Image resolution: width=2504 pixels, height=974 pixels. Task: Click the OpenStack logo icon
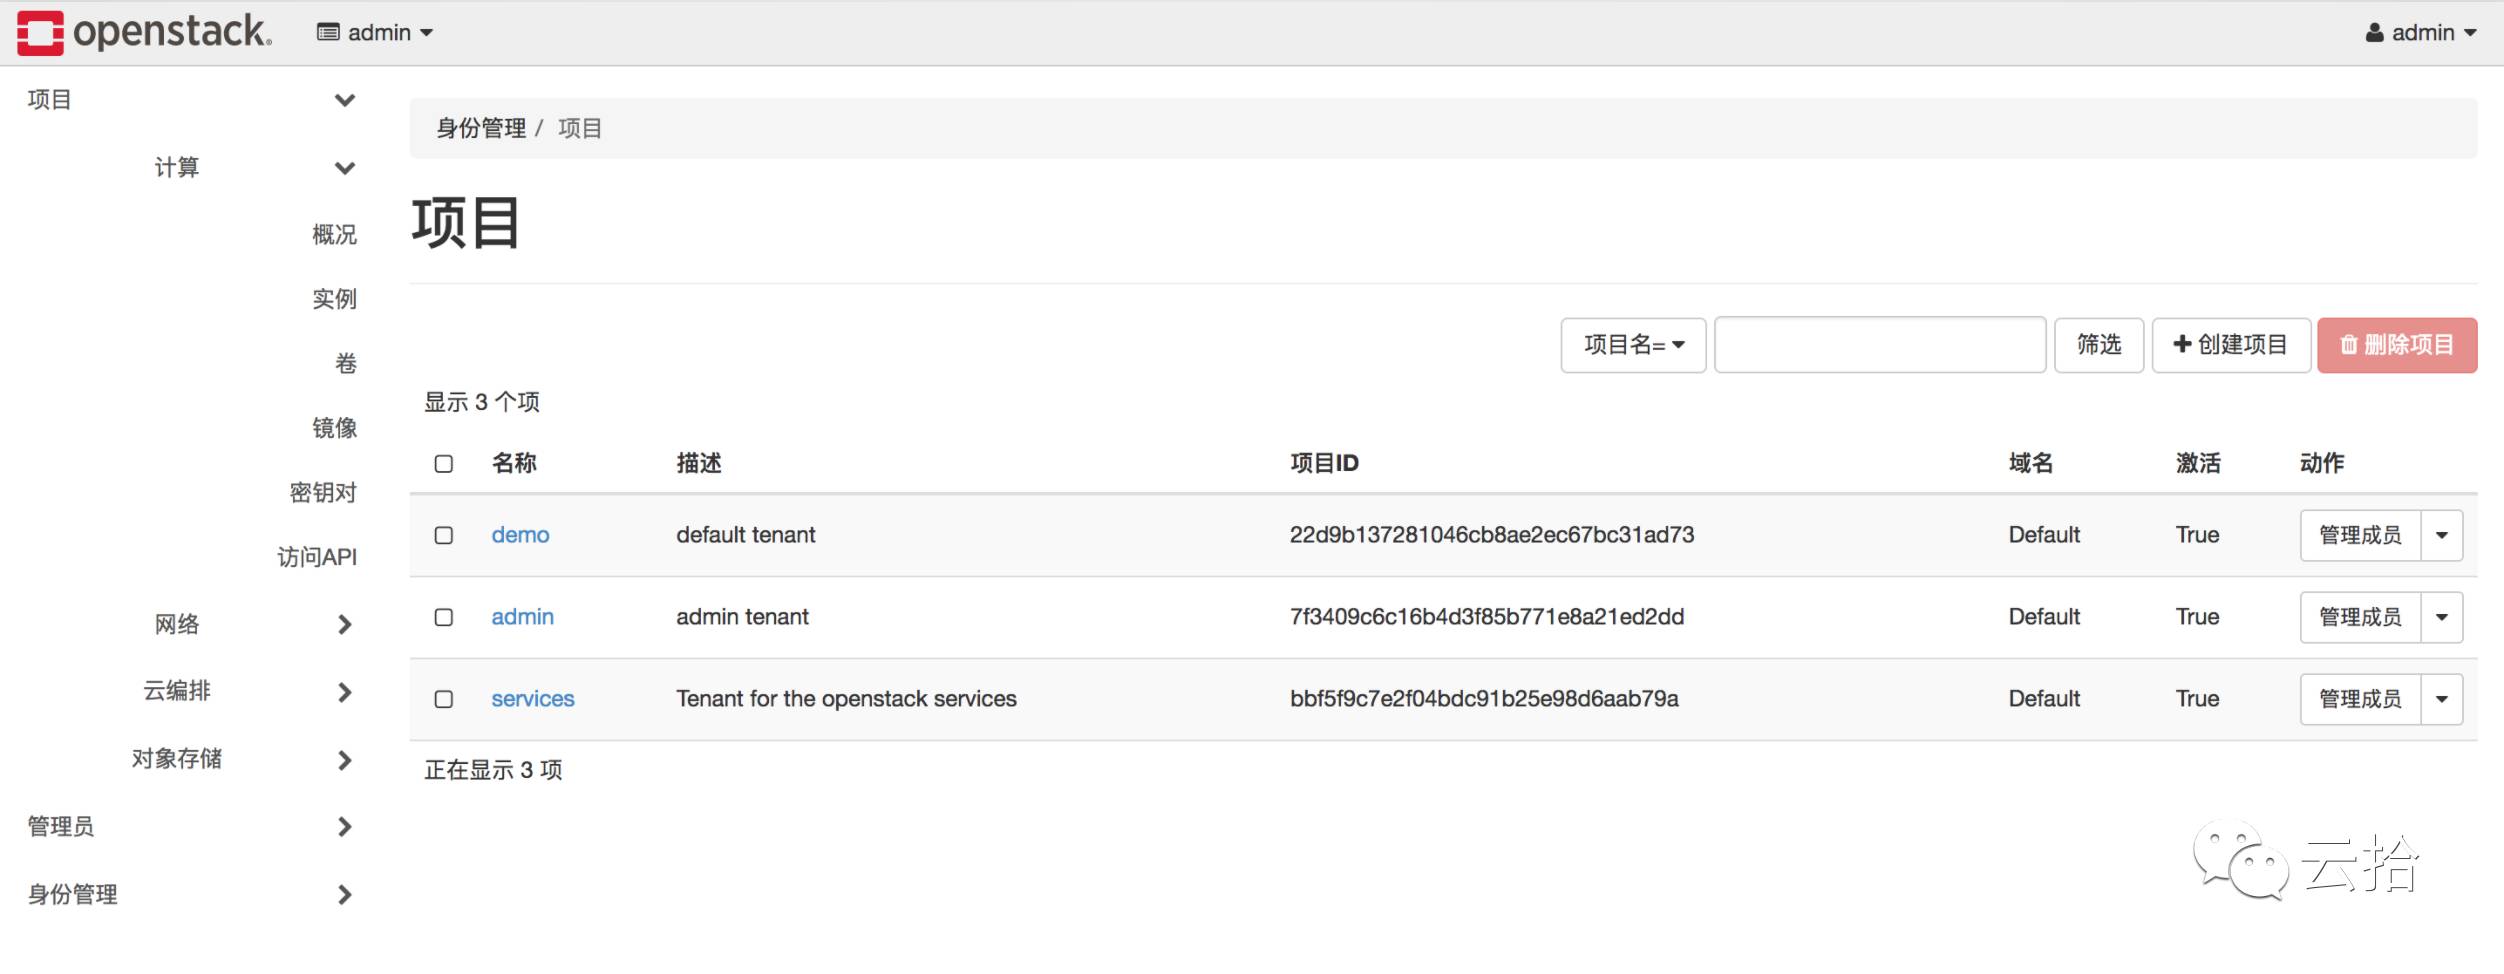[x=40, y=32]
